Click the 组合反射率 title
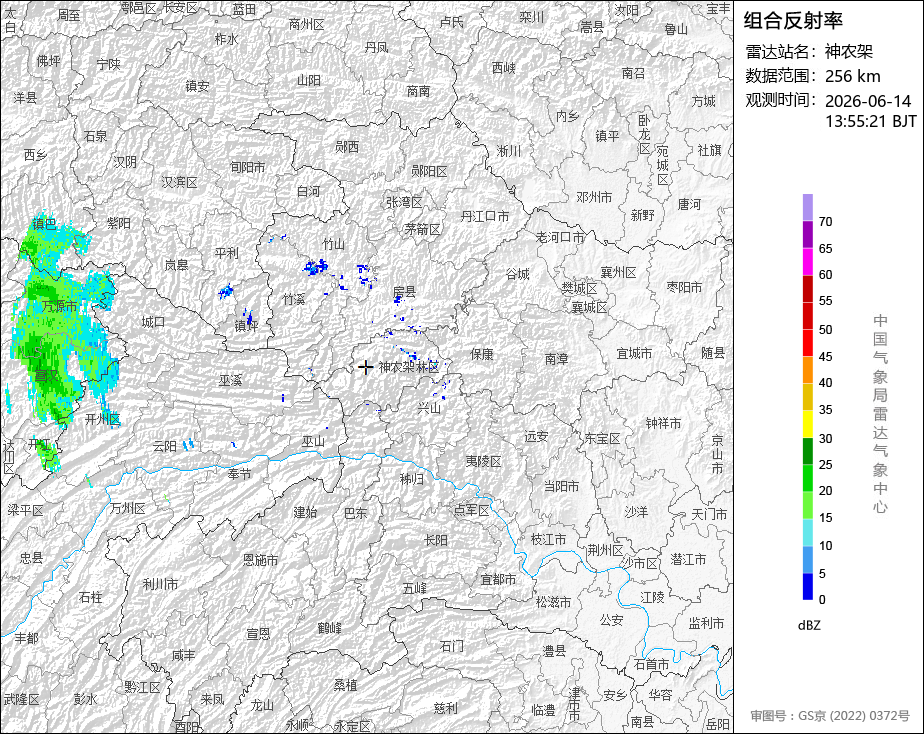This screenshot has width=924, height=734. tap(793, 21)
